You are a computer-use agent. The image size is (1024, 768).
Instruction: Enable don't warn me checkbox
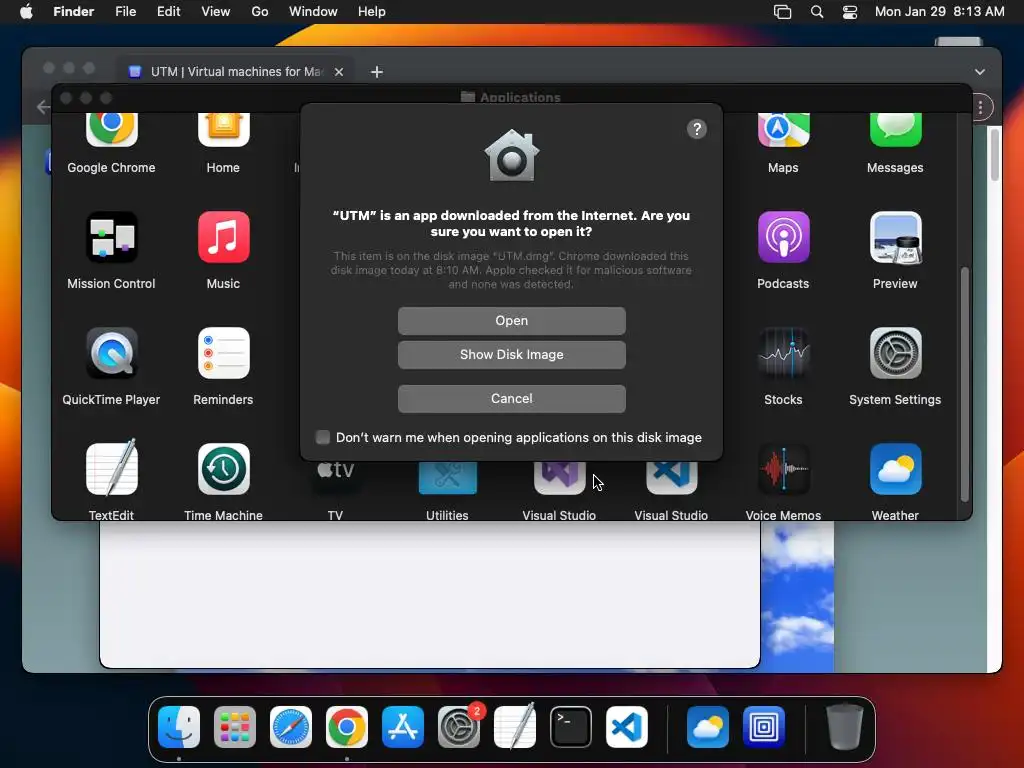click(323, 438)
